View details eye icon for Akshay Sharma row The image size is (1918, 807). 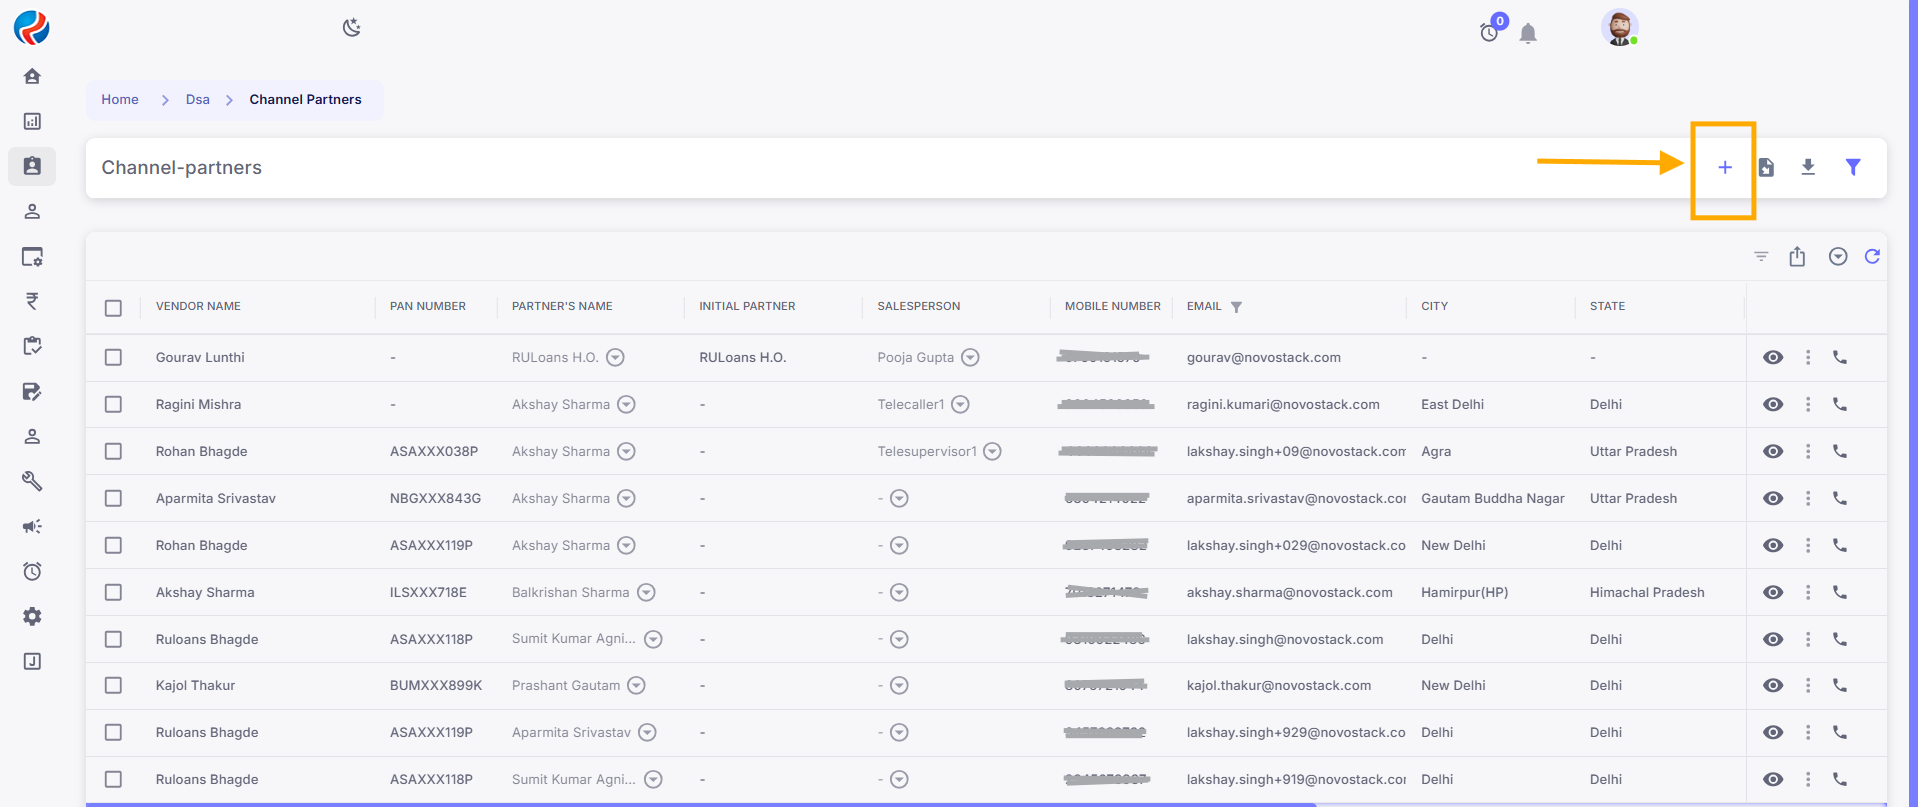pos(1772,592)
